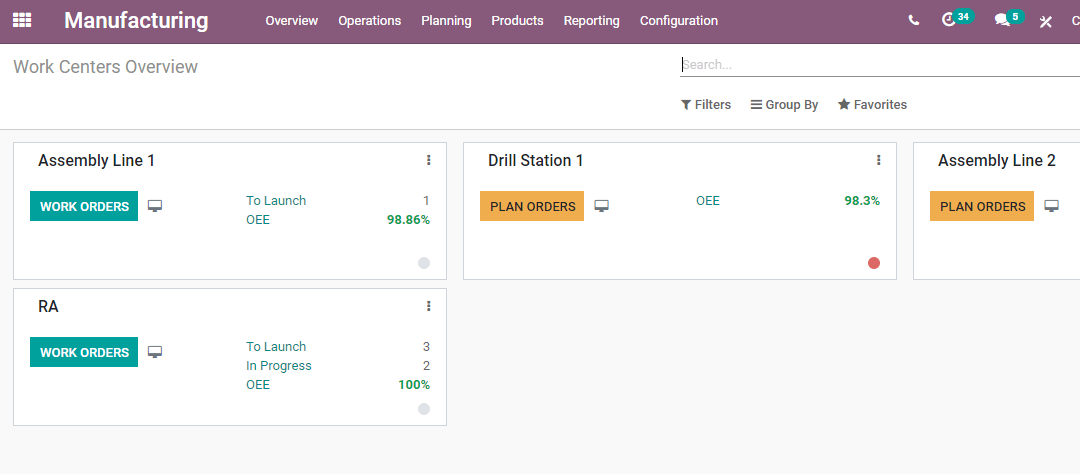
Task: Open activities clock icon with 34 badge
Action: 950,20
